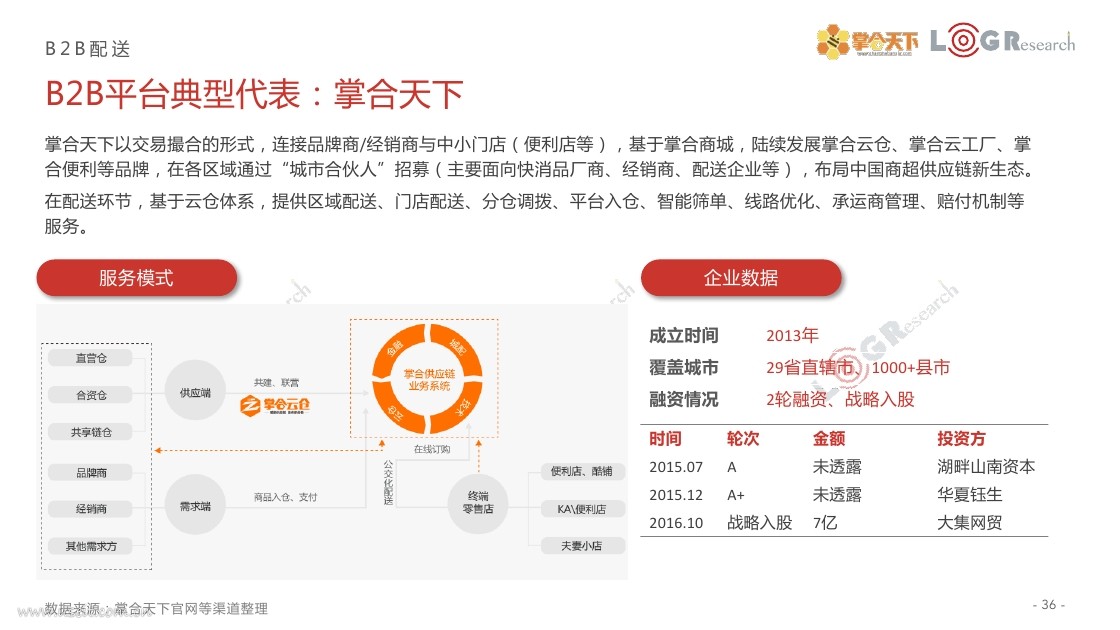This screenshot has height=630, width=1120.
Task: Select the 合资仓 box
Action: point(91,395)
